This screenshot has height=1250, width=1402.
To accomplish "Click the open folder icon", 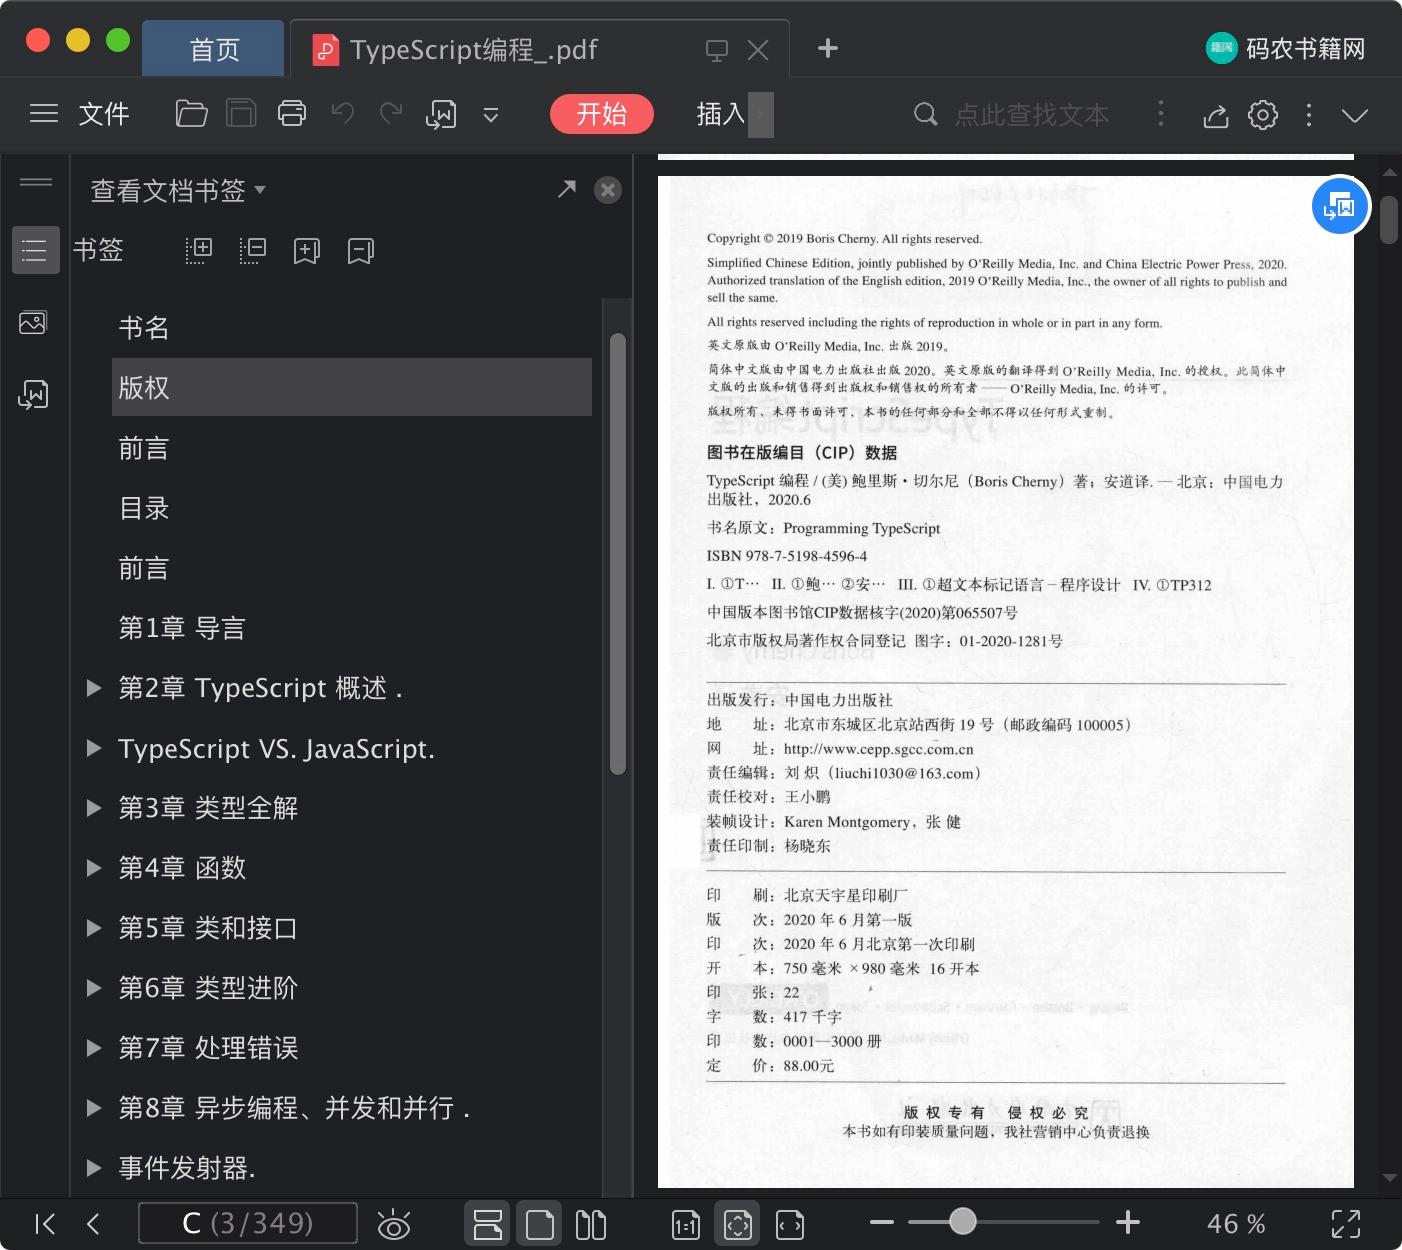I will pyautogui.click(x=191, y=114).
